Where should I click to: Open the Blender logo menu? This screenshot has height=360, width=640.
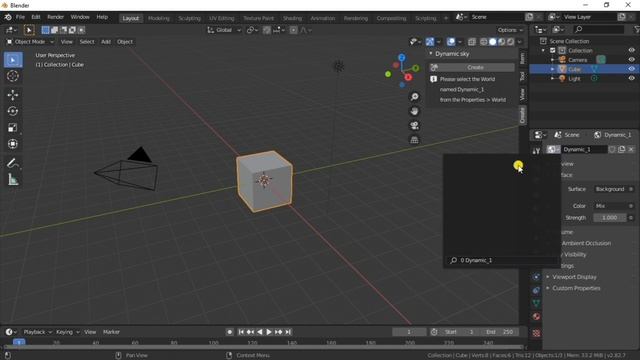[x=8, y=17]
